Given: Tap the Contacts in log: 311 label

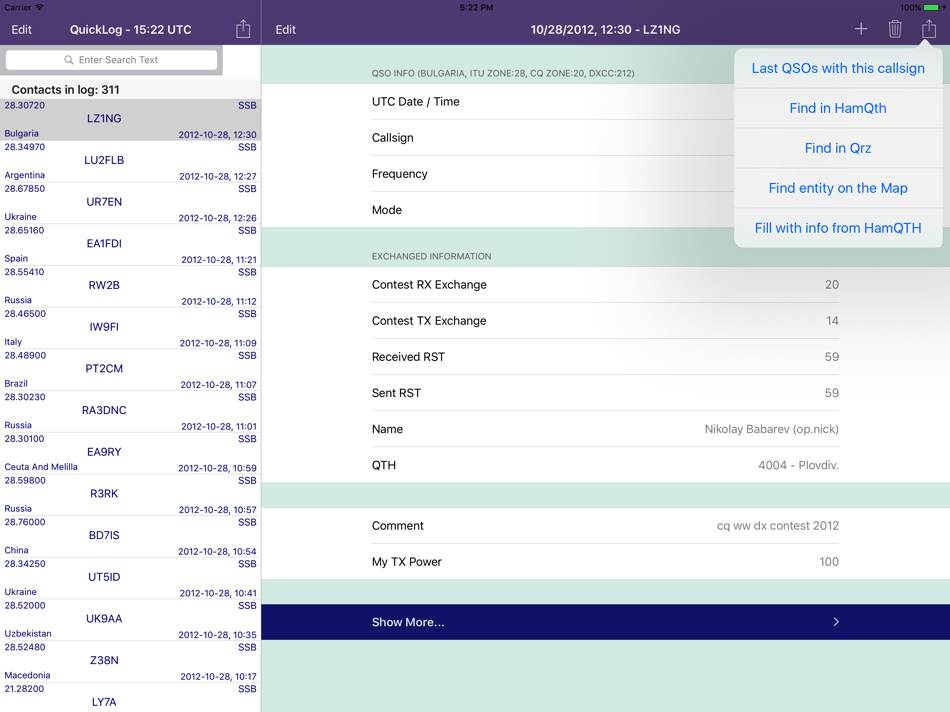Looking at the screenshot, I should 65,90.
